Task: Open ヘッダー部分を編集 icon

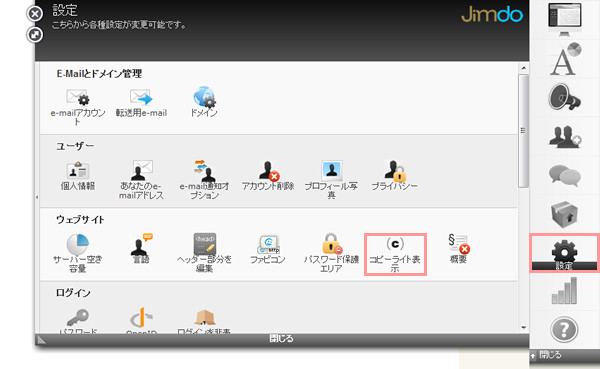Action: click(x=205, y=244)
